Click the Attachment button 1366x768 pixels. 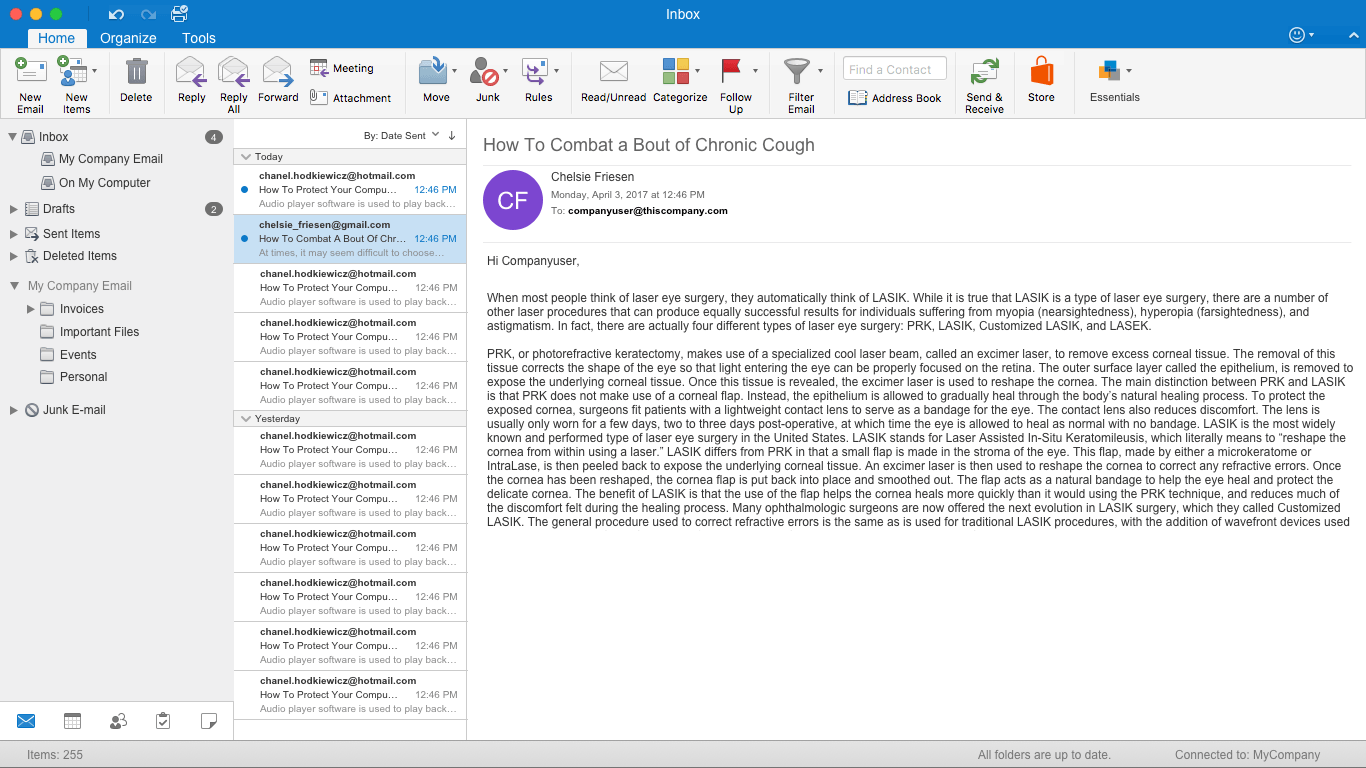pyautogui.click(x=350, y=98)
